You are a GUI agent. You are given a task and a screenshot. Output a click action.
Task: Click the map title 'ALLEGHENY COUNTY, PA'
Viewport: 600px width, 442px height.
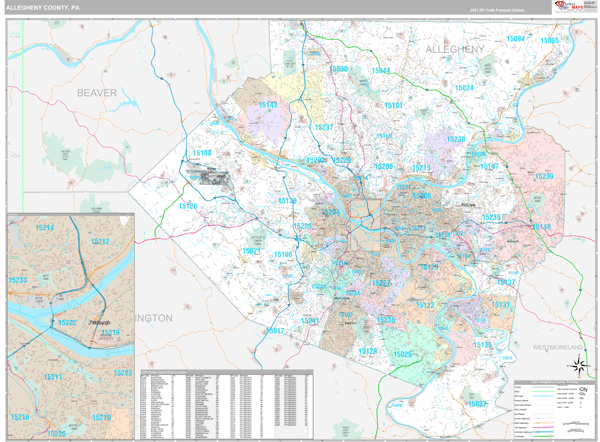point(42,7)
